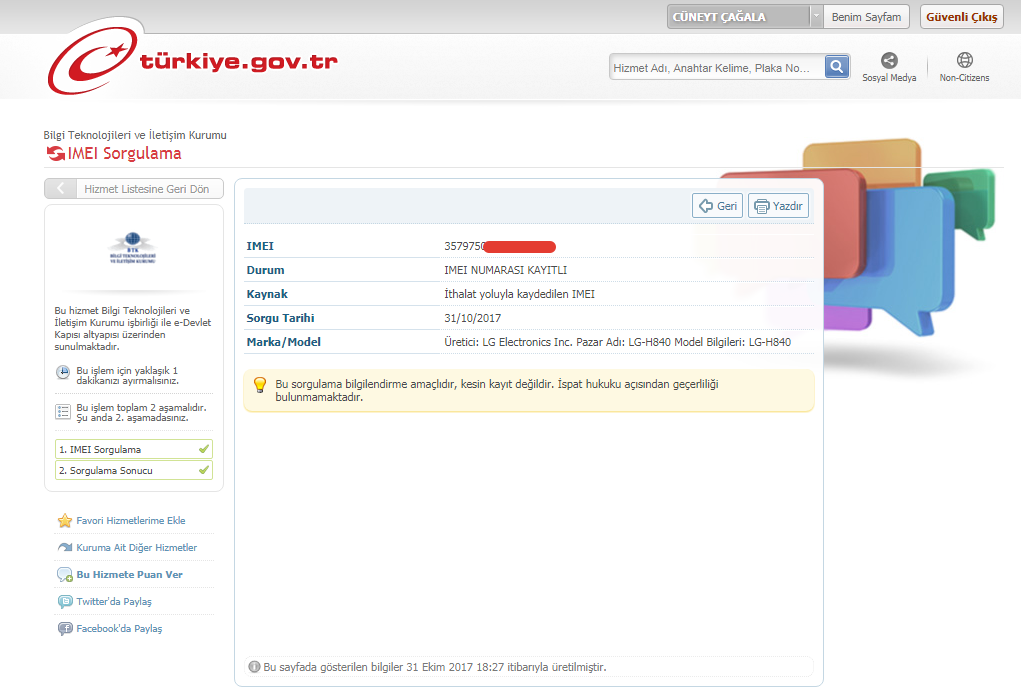Click the IMEI Sorgulama page title
Viewport: 1021px width, 697px height.
(x=124, y=154)
